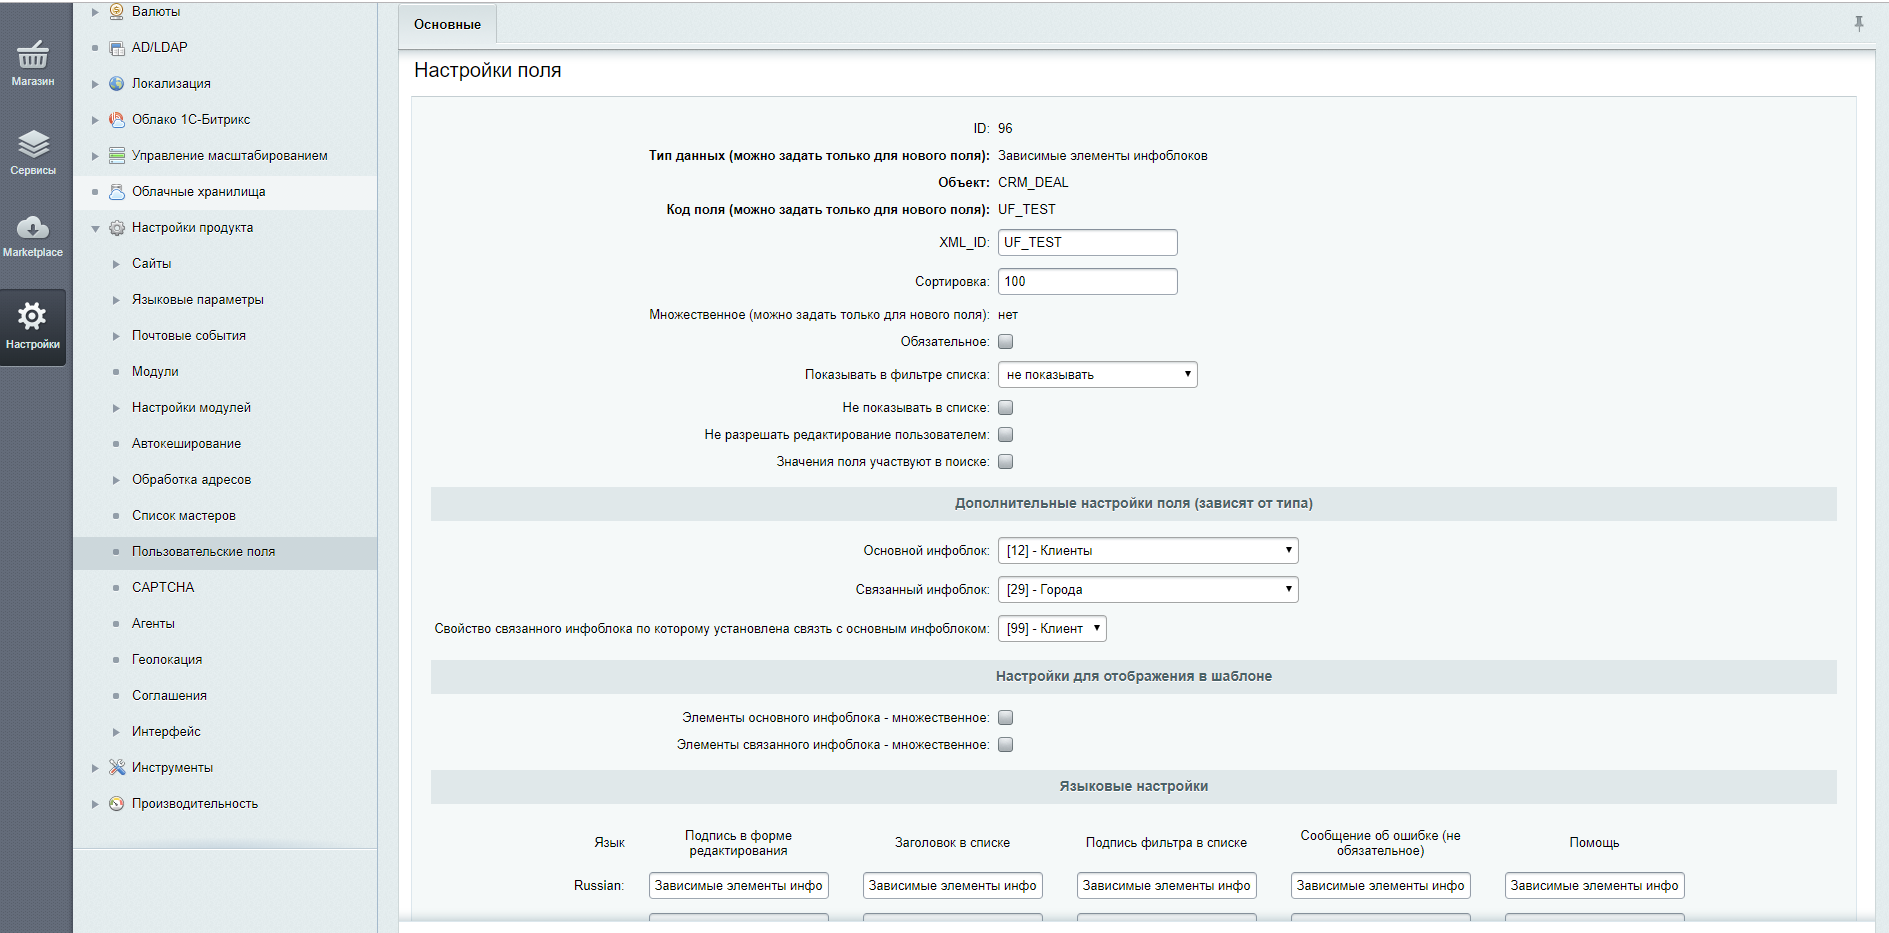This screenshot has width=1889, height=933.
Task: Open Список мастеров in the tree
Action: pos(184,516)
